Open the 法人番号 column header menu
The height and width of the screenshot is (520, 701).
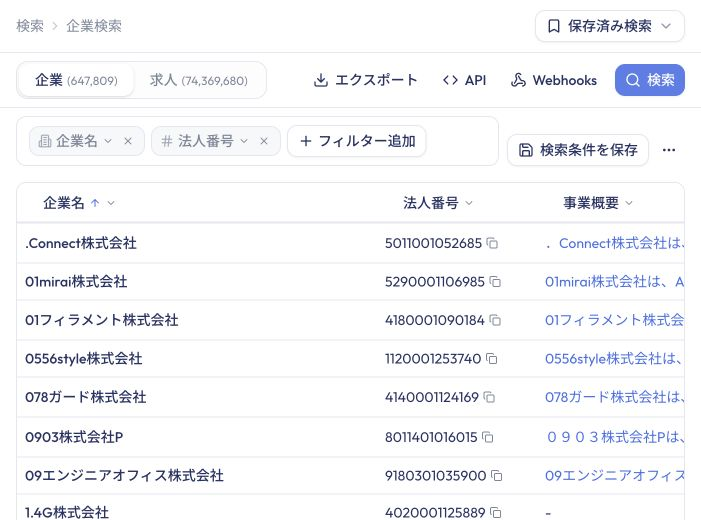tap(469, 203)
